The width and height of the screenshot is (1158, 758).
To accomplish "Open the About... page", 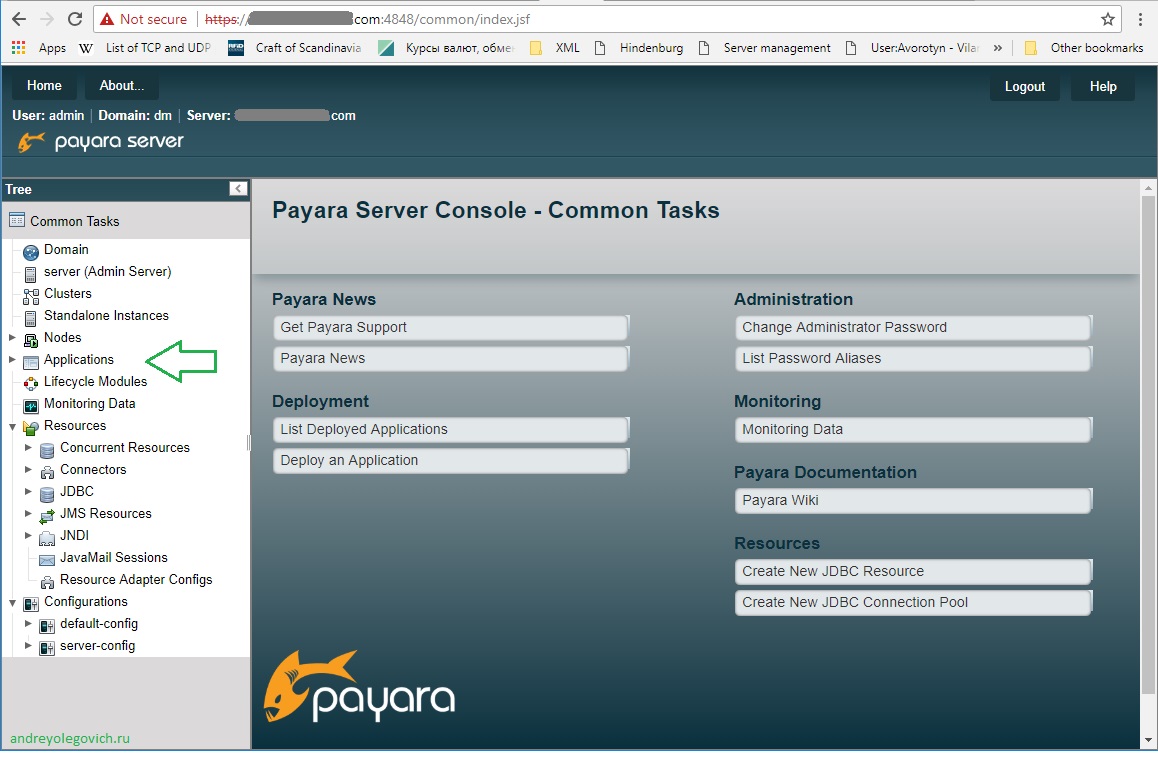I will pyautogui.click(x=122, y=86).
